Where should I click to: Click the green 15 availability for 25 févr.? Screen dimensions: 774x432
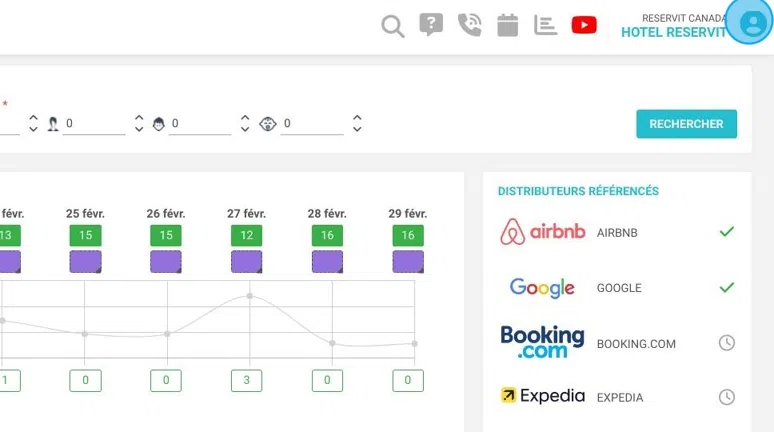click(x=85, y=236)
